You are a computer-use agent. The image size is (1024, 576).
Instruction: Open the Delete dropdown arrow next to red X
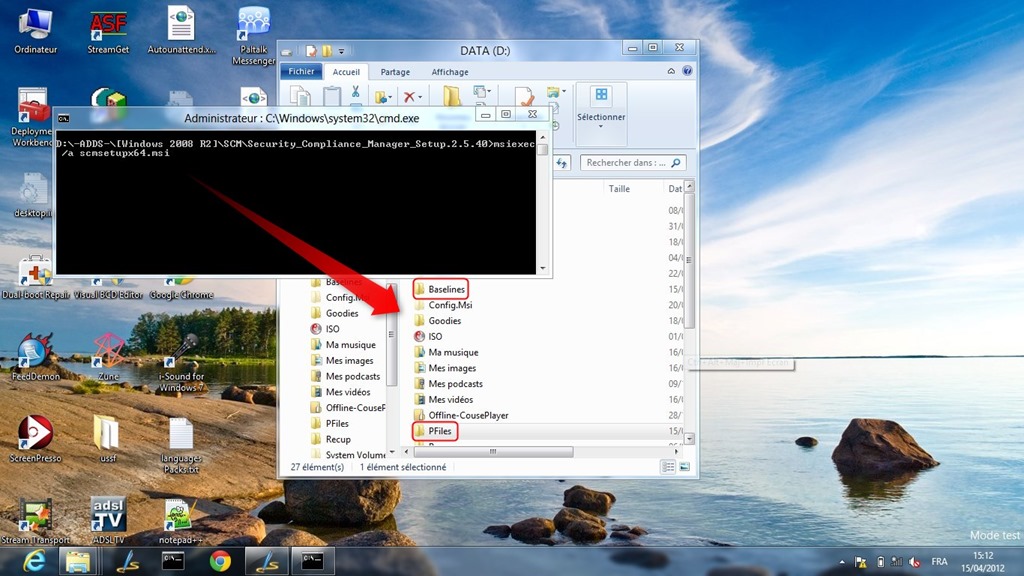tap(420, 97)
